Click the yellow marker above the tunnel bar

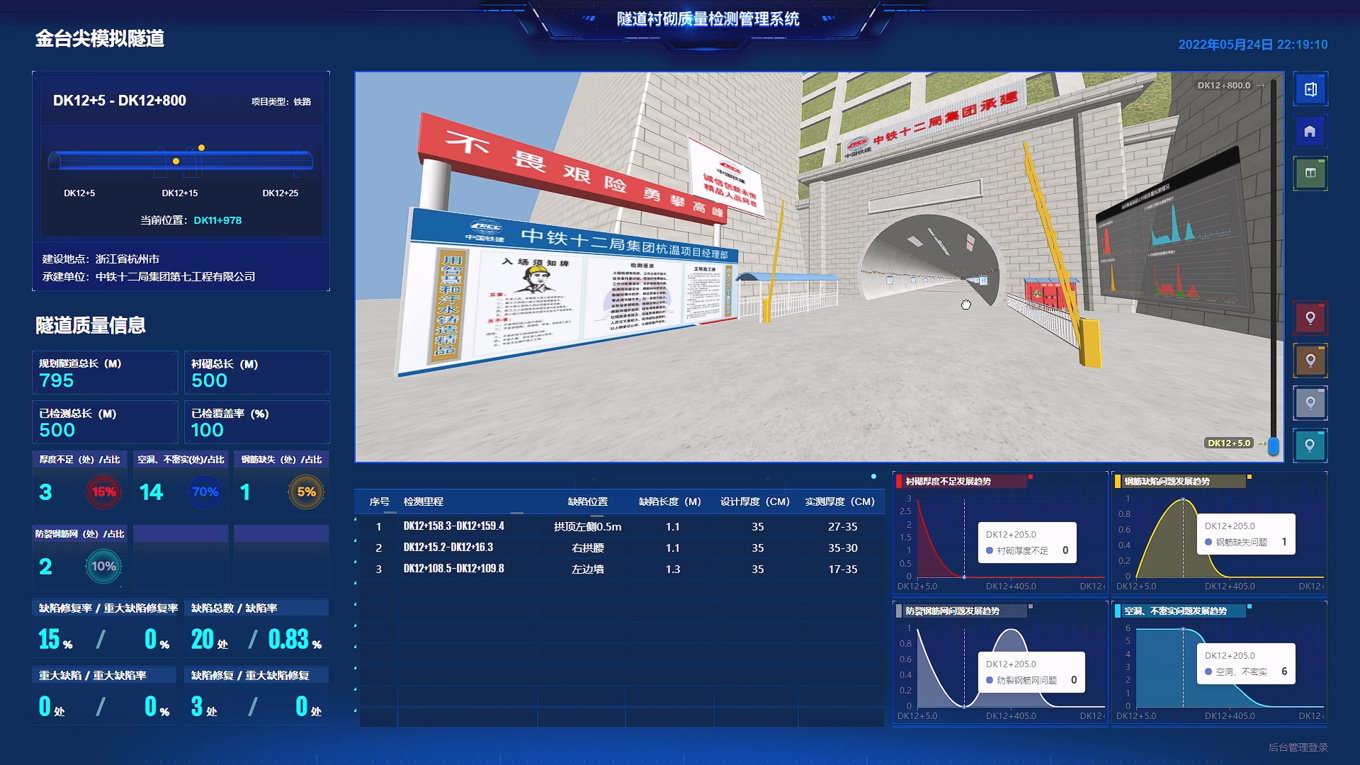(x=201, y=148)
